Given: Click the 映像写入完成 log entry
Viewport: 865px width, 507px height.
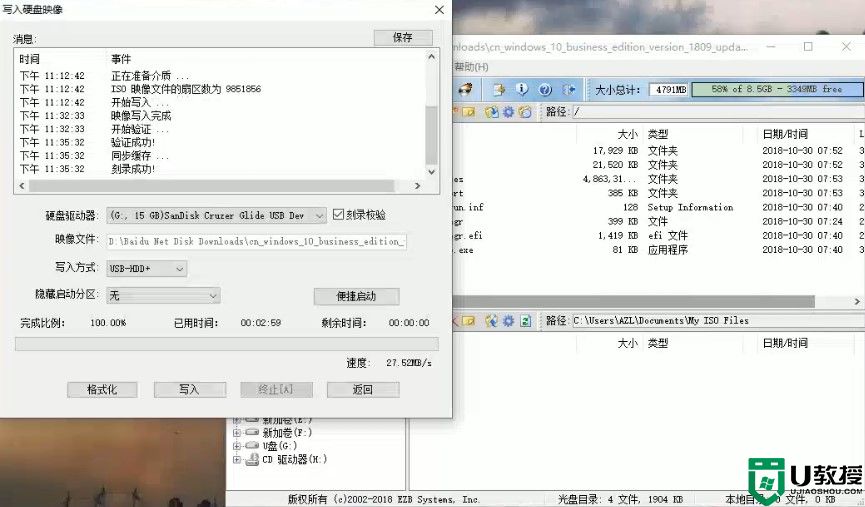Looking at the screenshot, I should [x=141, y=116].
